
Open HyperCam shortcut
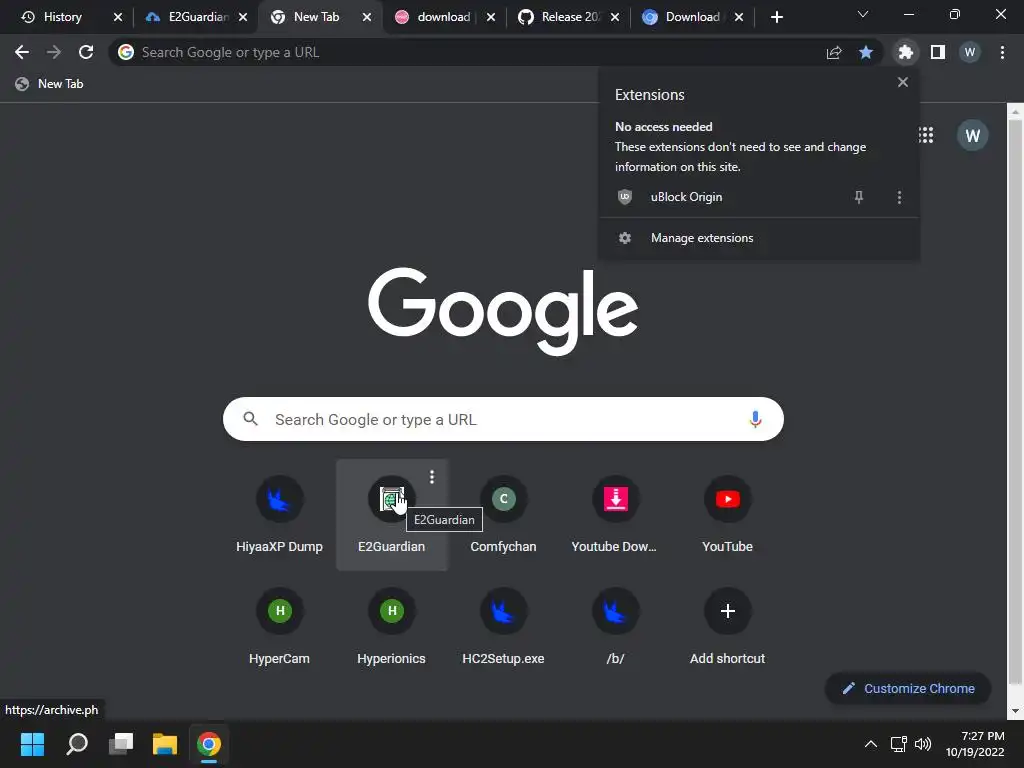[x=280, y=627]
